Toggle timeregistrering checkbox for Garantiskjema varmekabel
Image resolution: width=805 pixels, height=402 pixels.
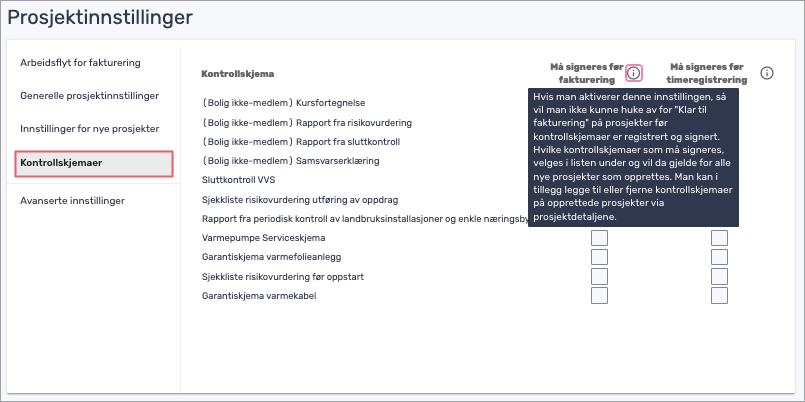[719, 295]
